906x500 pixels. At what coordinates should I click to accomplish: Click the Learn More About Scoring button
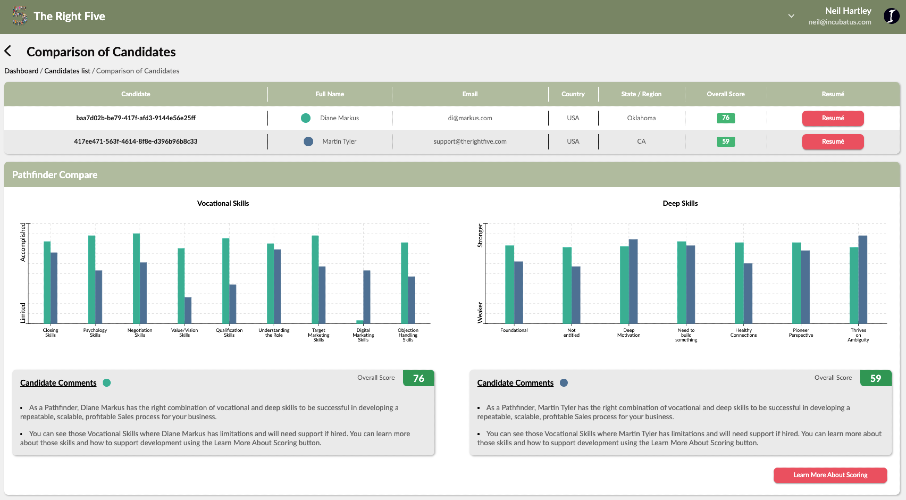click(830, 475)
